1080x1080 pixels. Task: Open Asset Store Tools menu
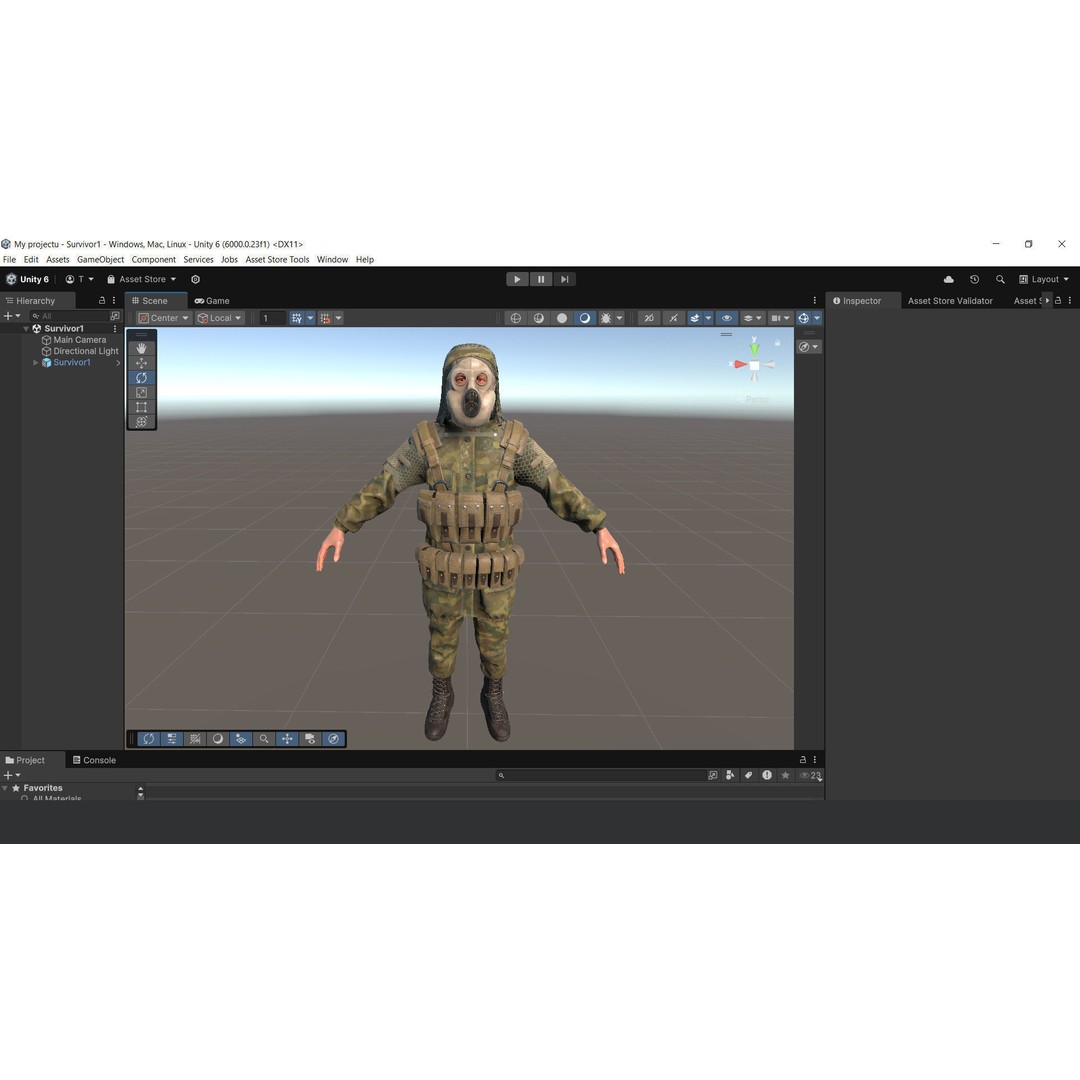[x=278, y=260]
